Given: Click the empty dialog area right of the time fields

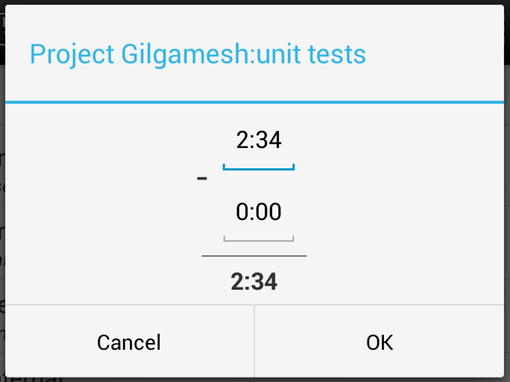Looking at the screenshot, I should click(400, 200).
